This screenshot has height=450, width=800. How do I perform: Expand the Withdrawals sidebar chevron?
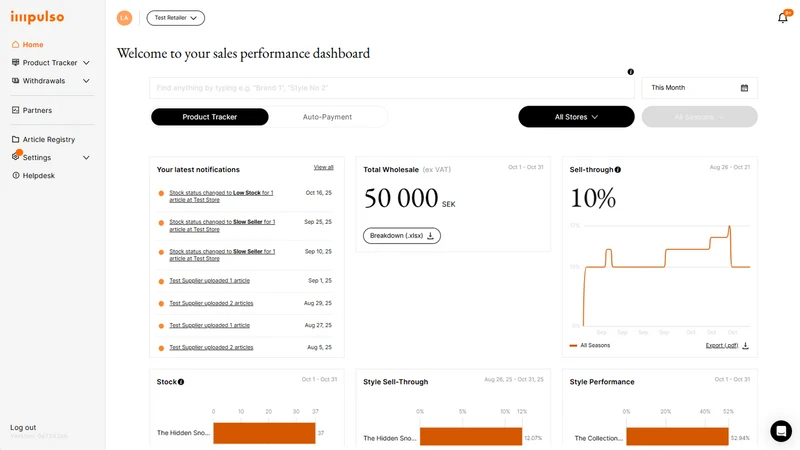[86, 81]
